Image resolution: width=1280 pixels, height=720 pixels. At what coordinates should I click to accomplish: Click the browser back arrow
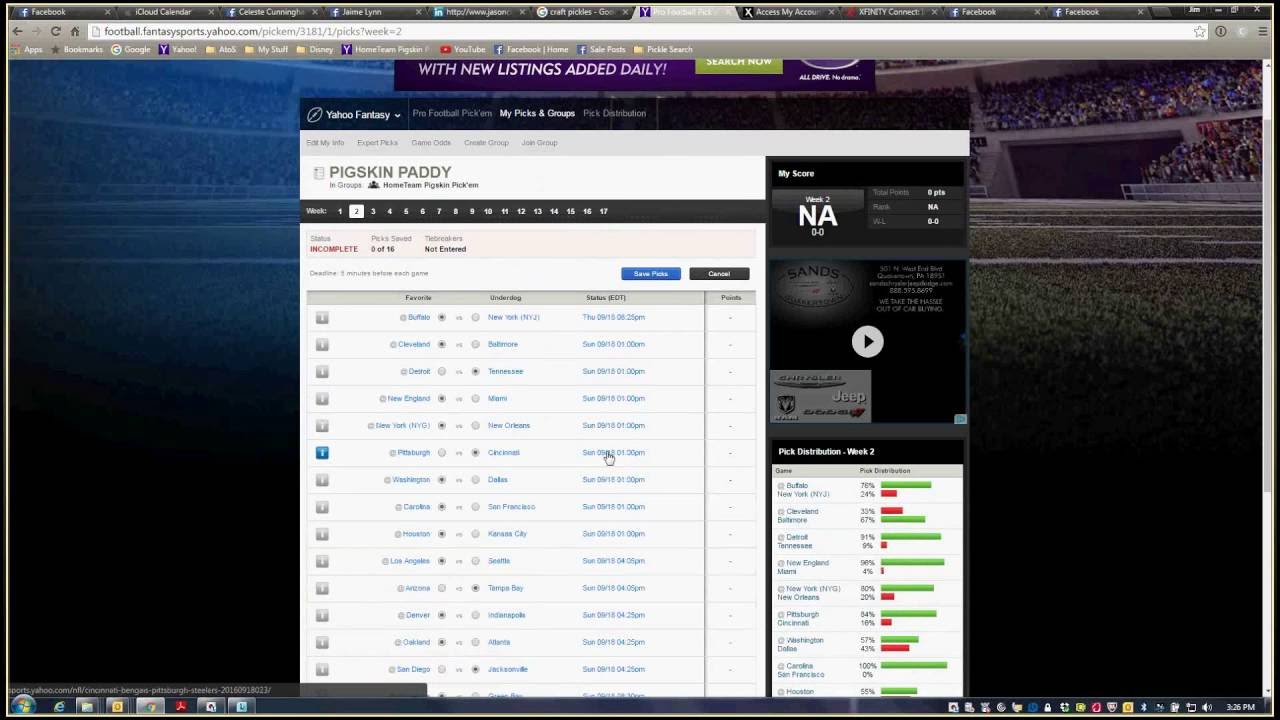click(x=17, y=31)
